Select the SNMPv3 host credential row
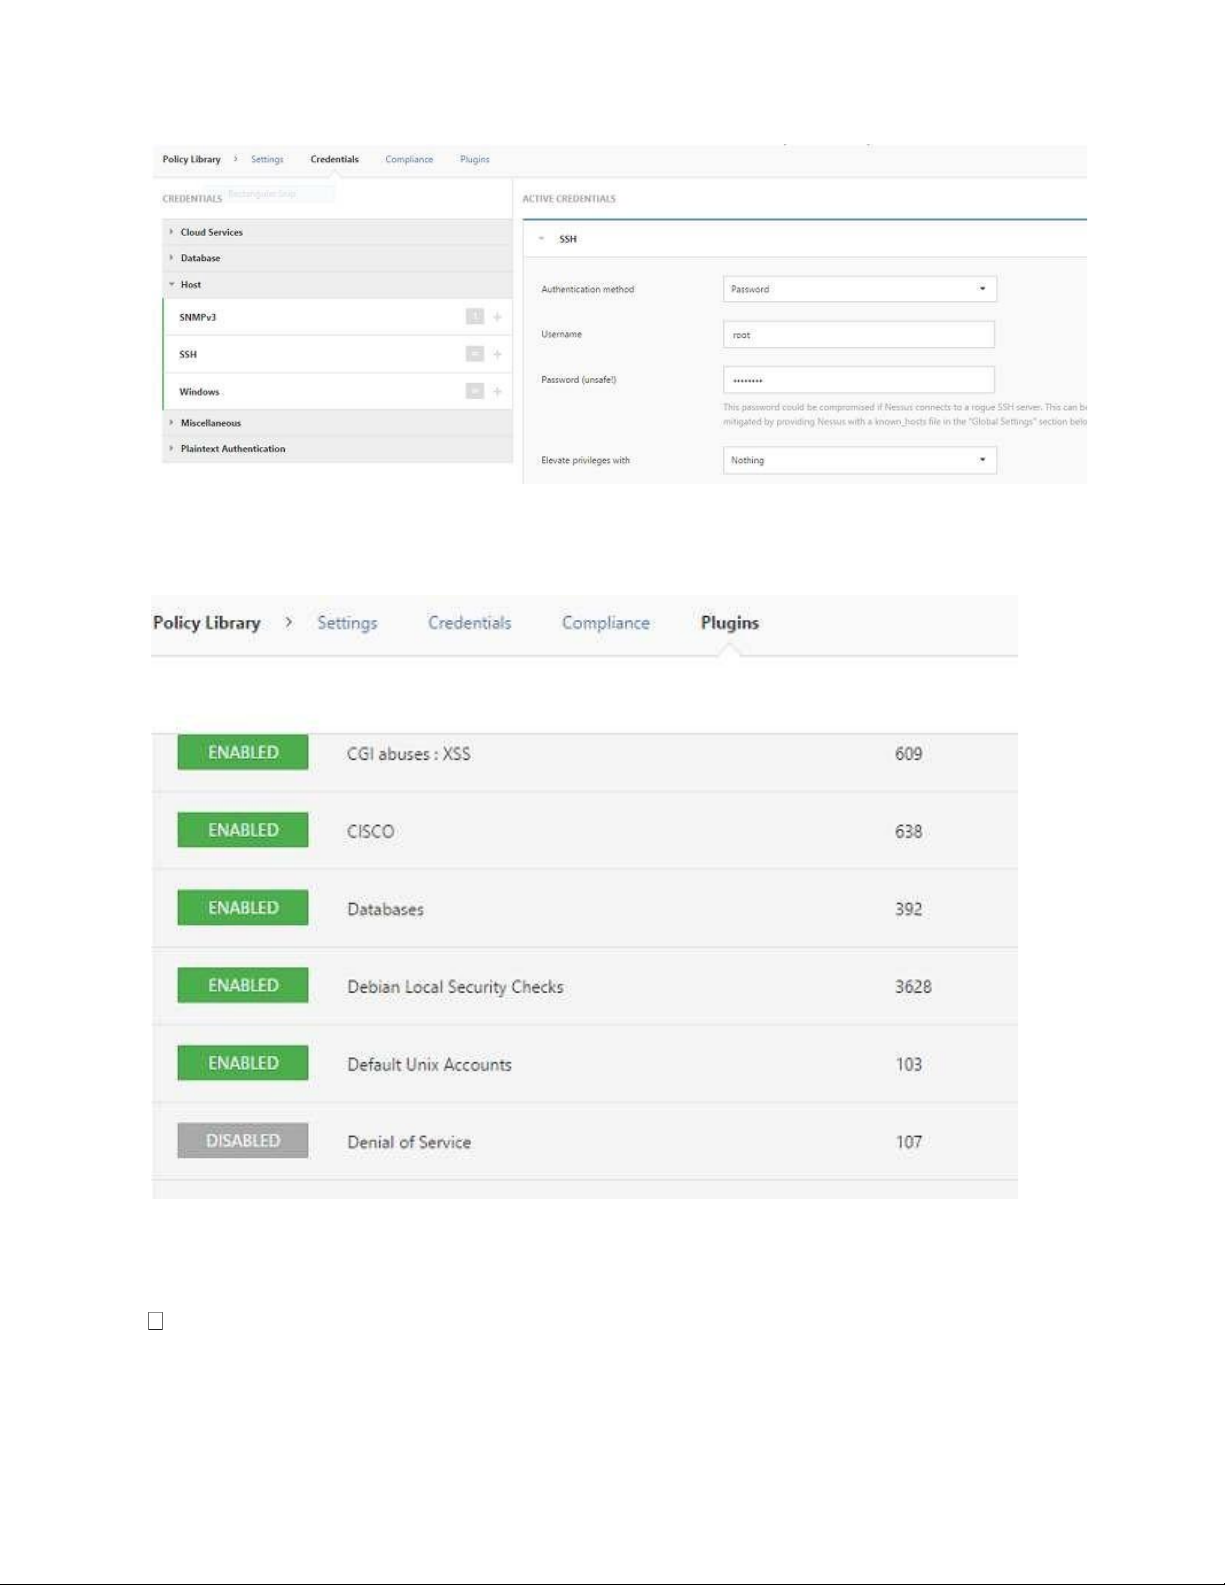The height and width of the screenshot is (1585, 1225). coord(338,317)
